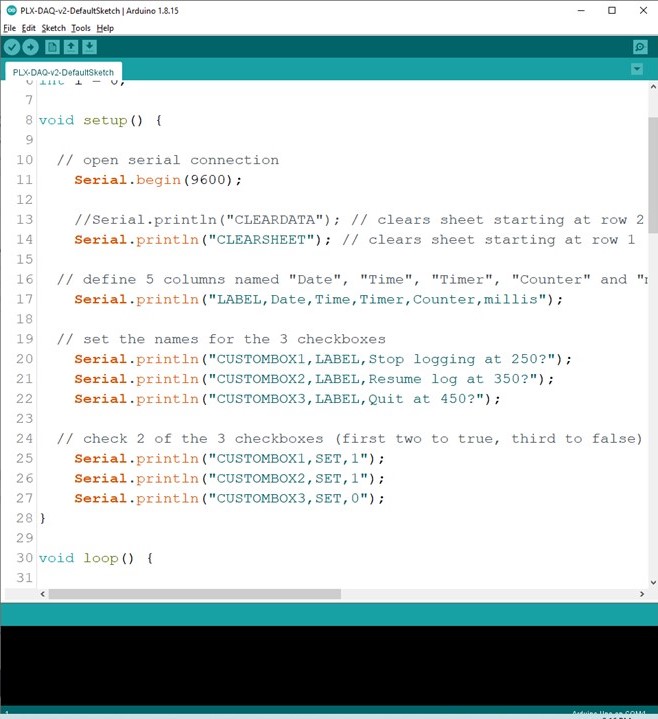The image size is (658, 719).
Task: Expand the tab options dropdown arrow
Action: tap(637, 69)
